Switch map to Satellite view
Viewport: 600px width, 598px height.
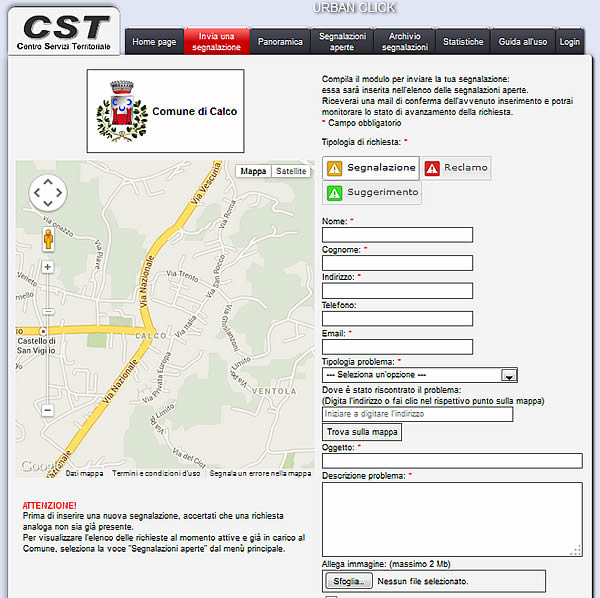coord(291,171)
